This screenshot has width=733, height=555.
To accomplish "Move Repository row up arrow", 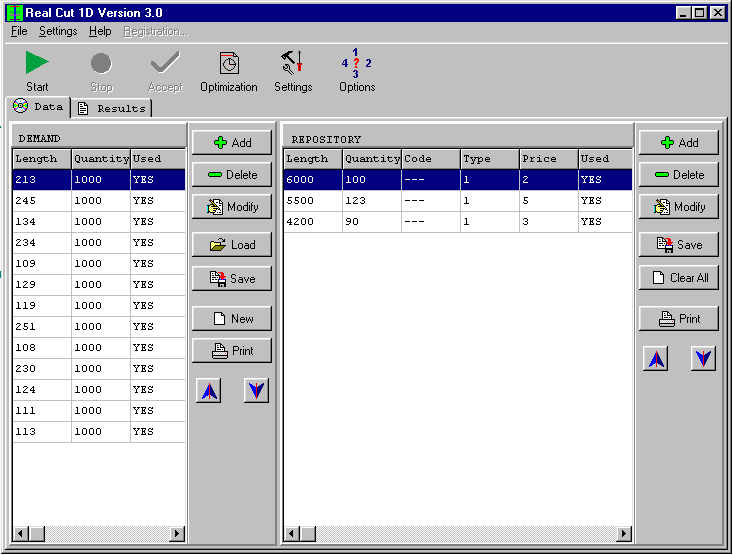I will point(656,359).
